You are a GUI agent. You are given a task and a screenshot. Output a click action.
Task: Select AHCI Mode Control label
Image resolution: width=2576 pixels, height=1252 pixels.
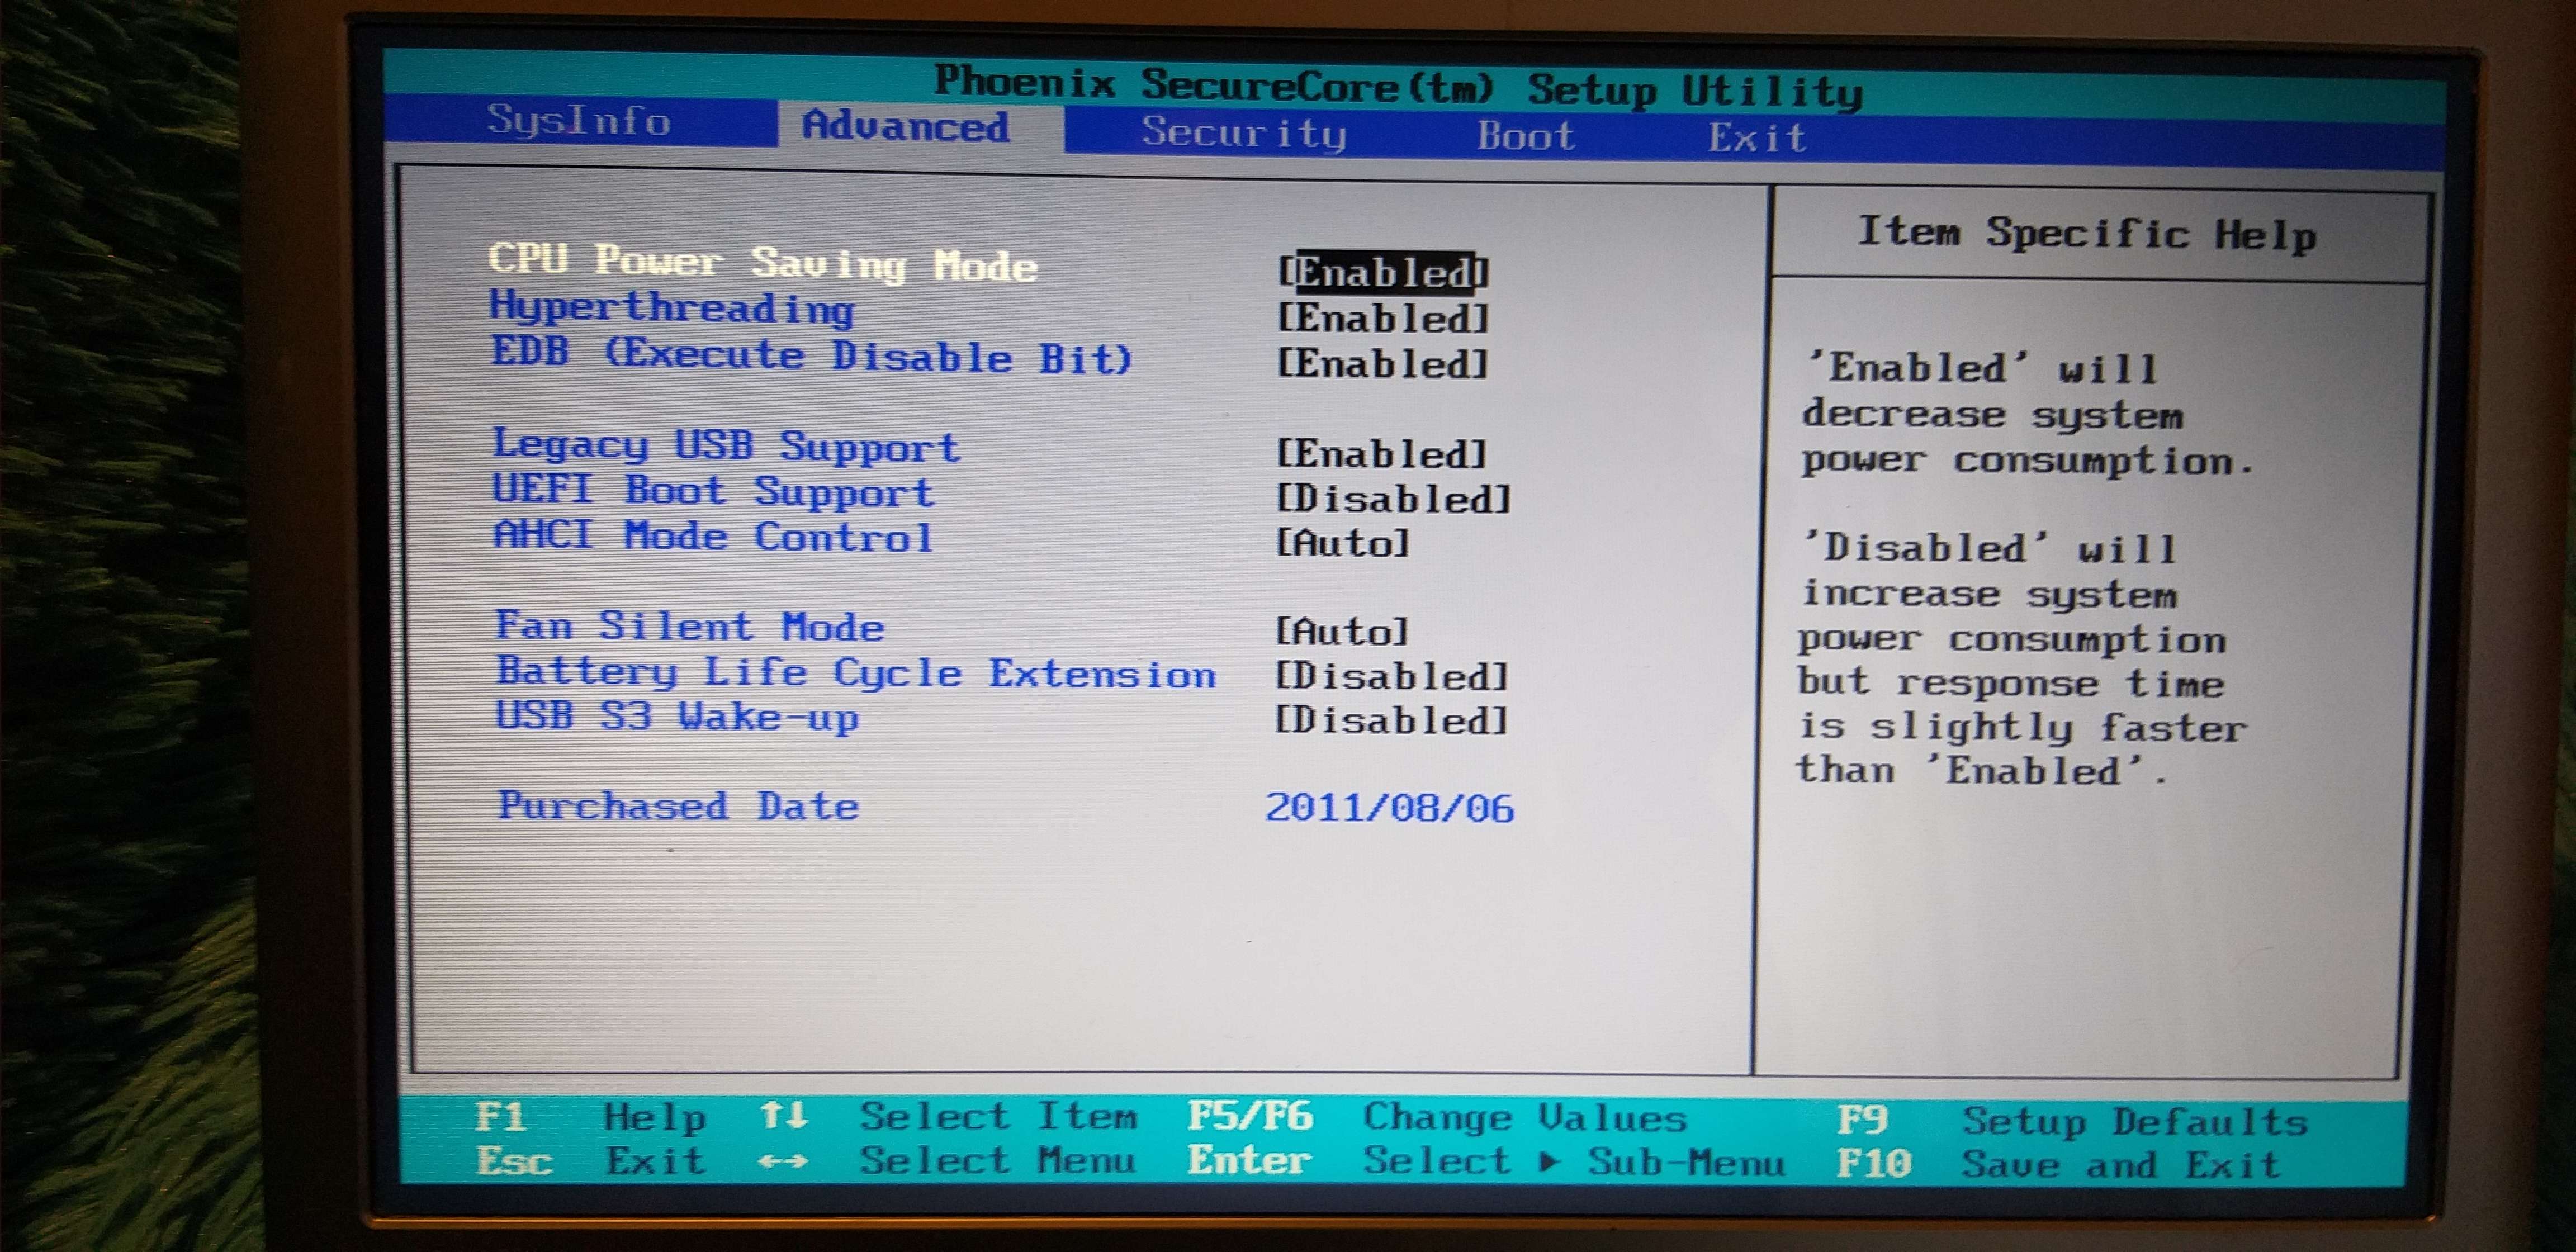point(714,536)
